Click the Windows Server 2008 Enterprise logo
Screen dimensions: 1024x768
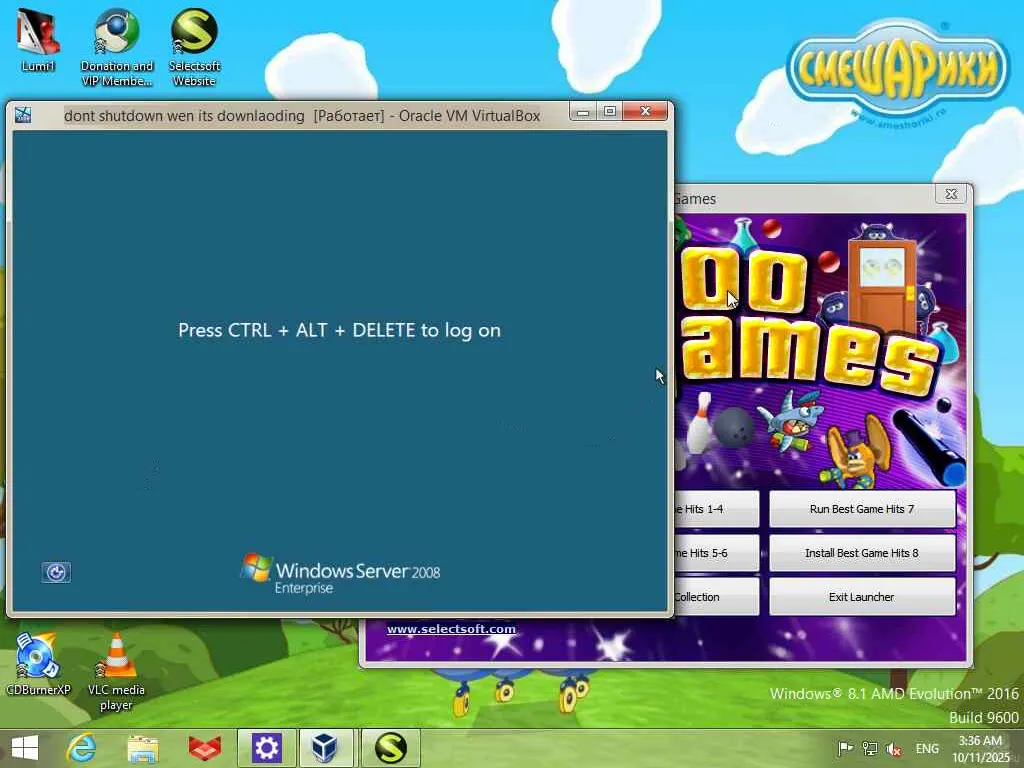(x=341, y=574)
